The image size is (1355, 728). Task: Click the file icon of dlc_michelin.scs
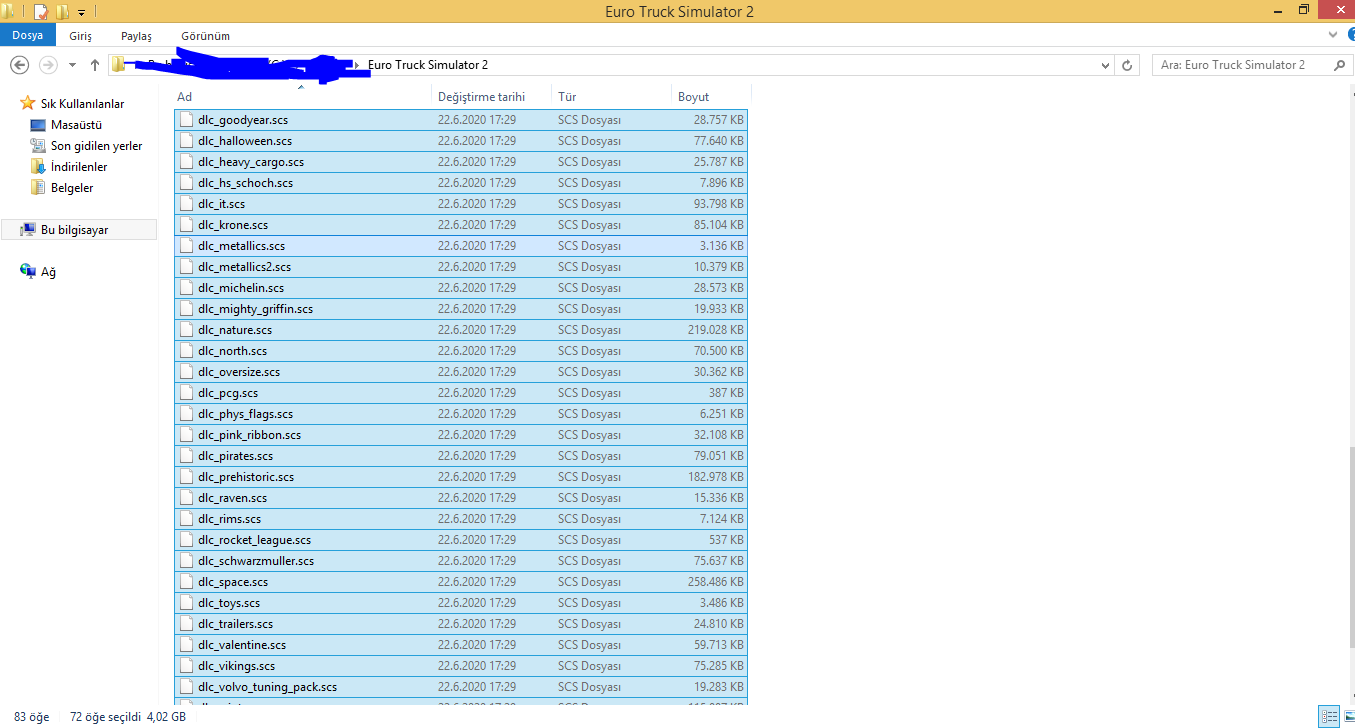186,288
